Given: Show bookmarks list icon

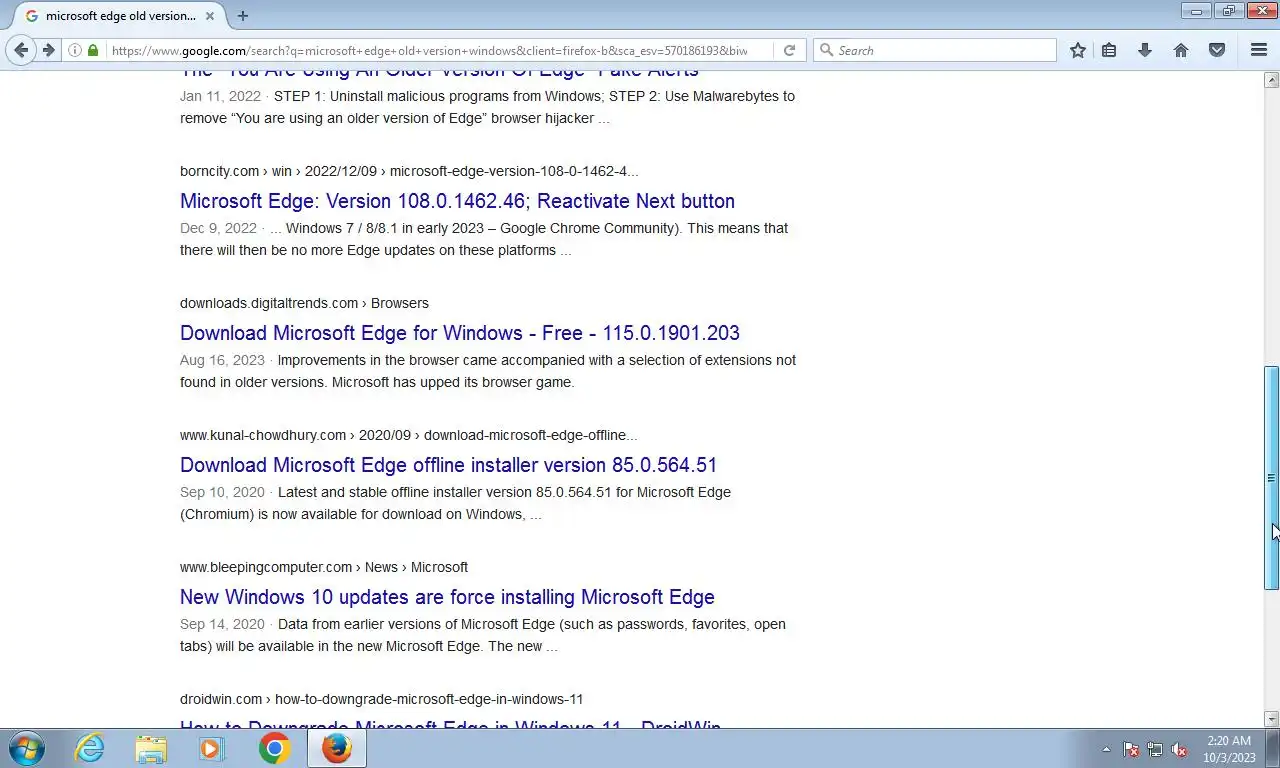Looking at the screenshot, I should pyautogui.click(x=1109, y=50).
